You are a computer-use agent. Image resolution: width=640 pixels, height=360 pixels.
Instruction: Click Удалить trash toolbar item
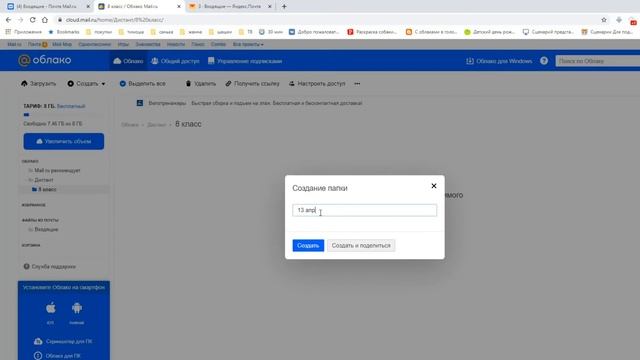pos(200,83)
